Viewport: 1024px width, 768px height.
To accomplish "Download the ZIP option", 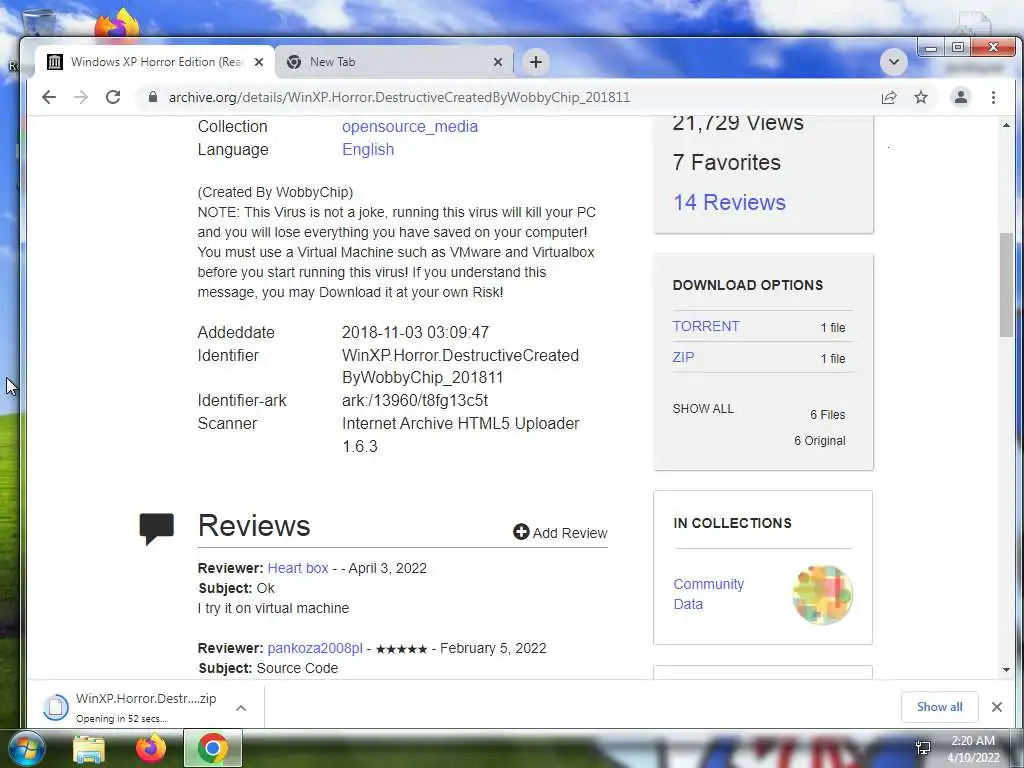I will (x=683, y=357).
